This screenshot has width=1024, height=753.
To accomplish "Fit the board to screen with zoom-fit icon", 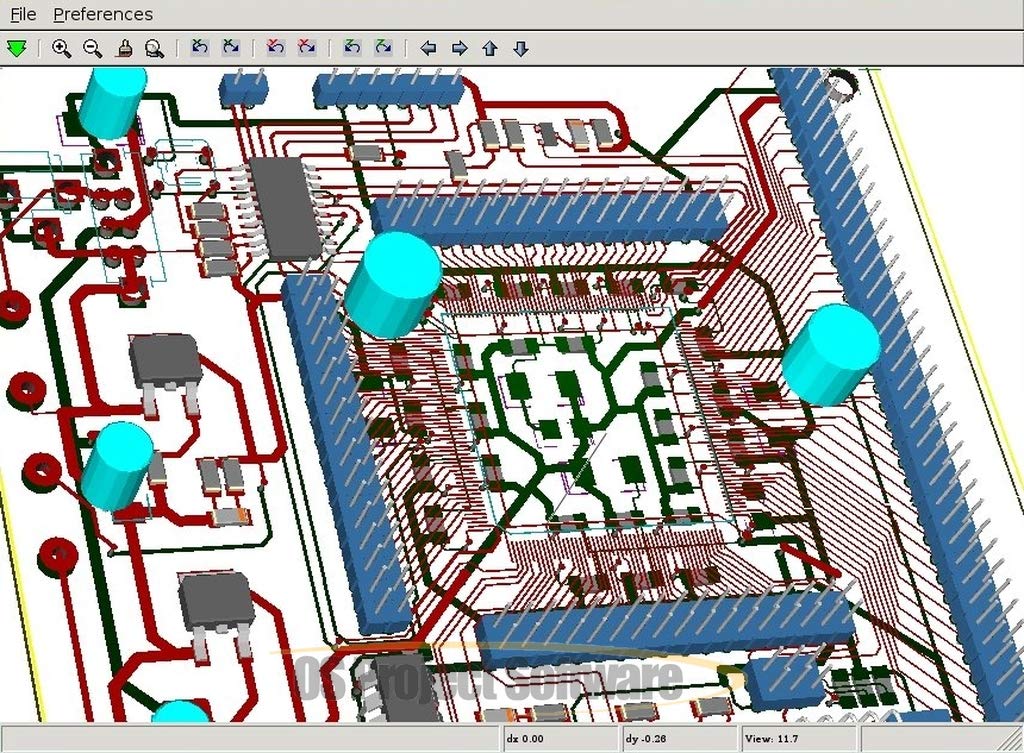I will (x=155, y=48).
